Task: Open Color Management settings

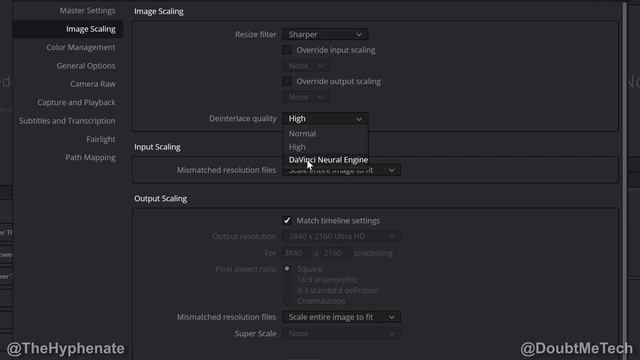Action: pyautogui.click(x=81, y=47)
